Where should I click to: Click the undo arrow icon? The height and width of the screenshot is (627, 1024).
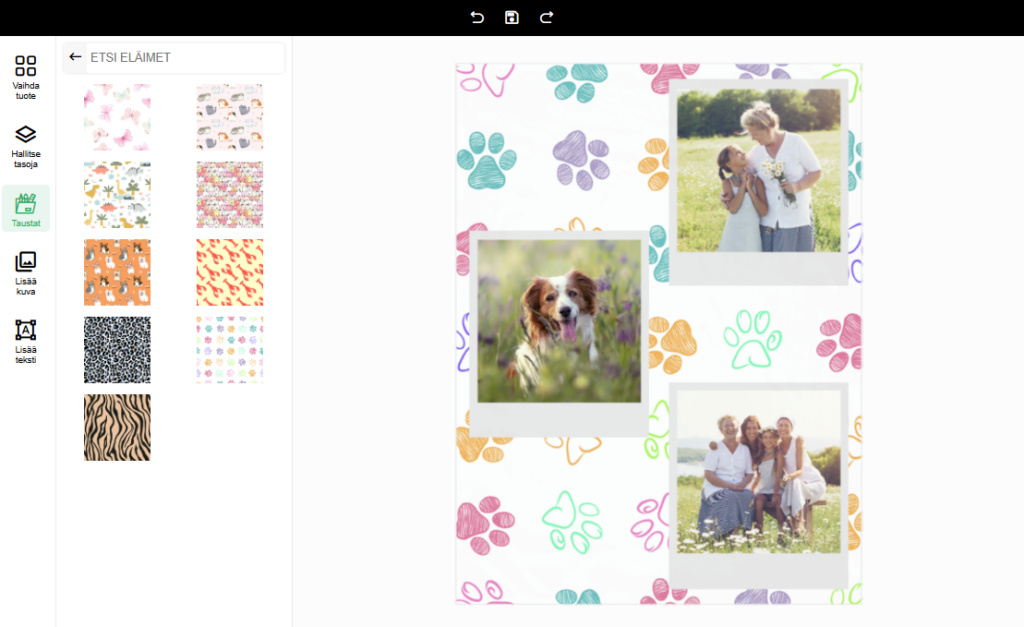click(x=477, y=17)
